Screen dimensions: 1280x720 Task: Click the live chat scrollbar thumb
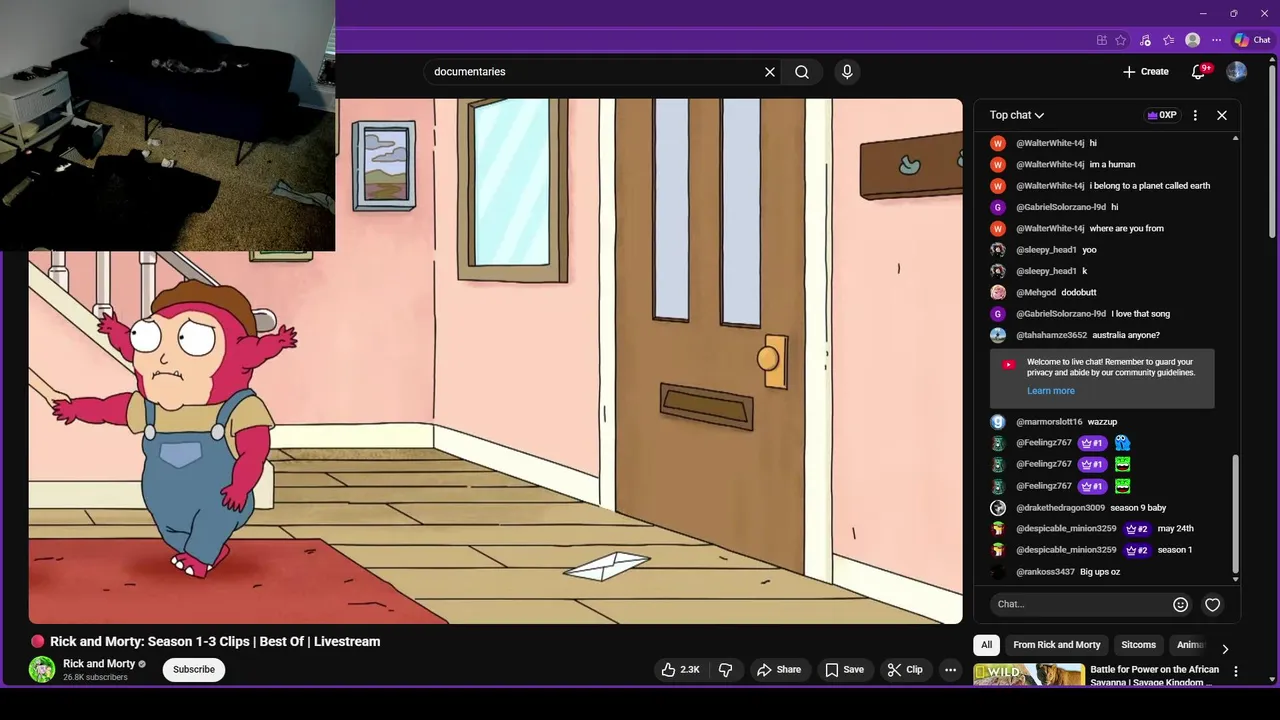click(1235, 513)
